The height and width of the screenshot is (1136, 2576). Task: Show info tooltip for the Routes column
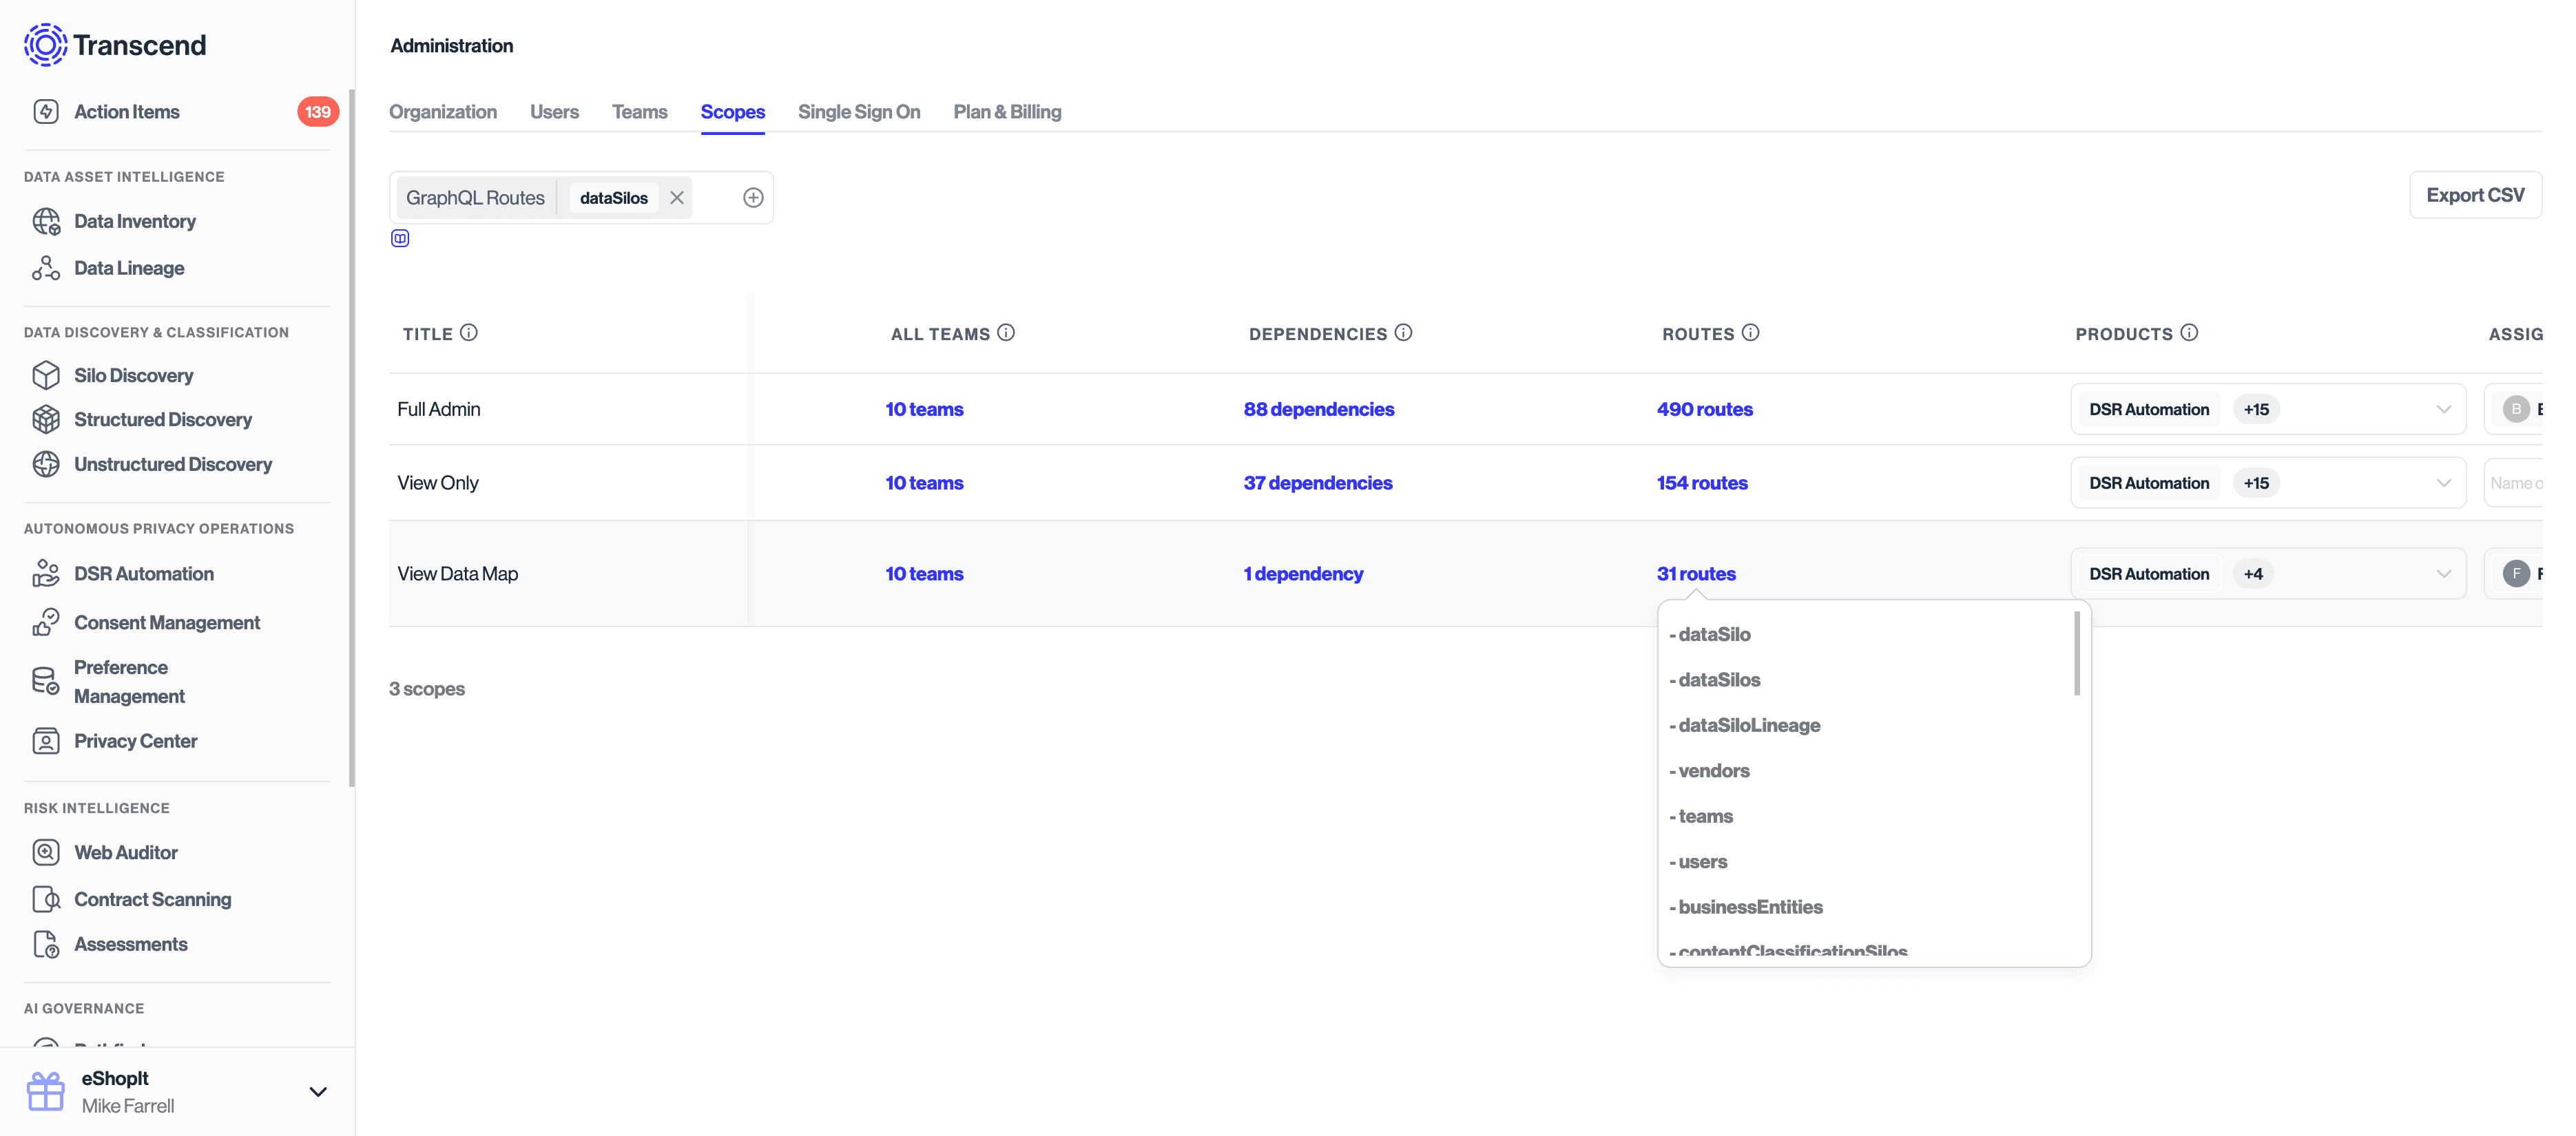1750,333
